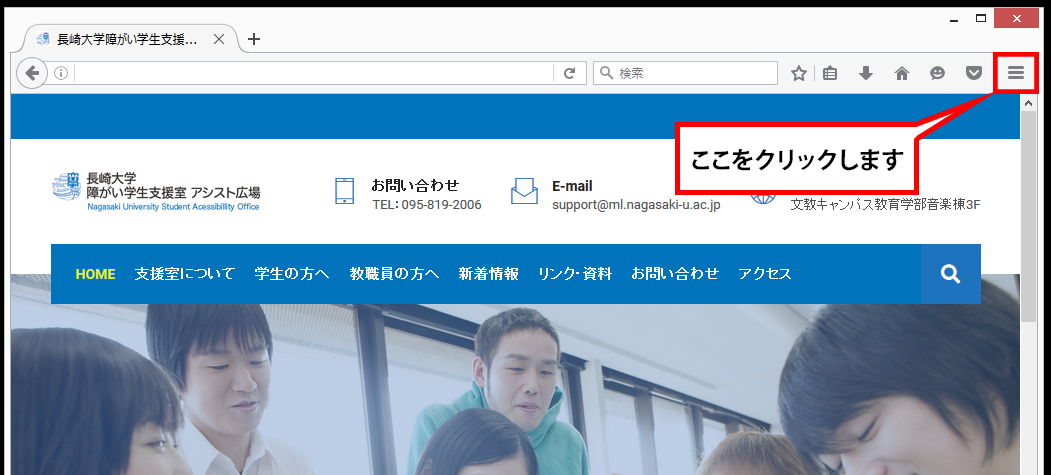The height and width of the screenshot is (475, 1051).
Task: Open お問い合わせ navigation menu item
Action: [675, 273]
